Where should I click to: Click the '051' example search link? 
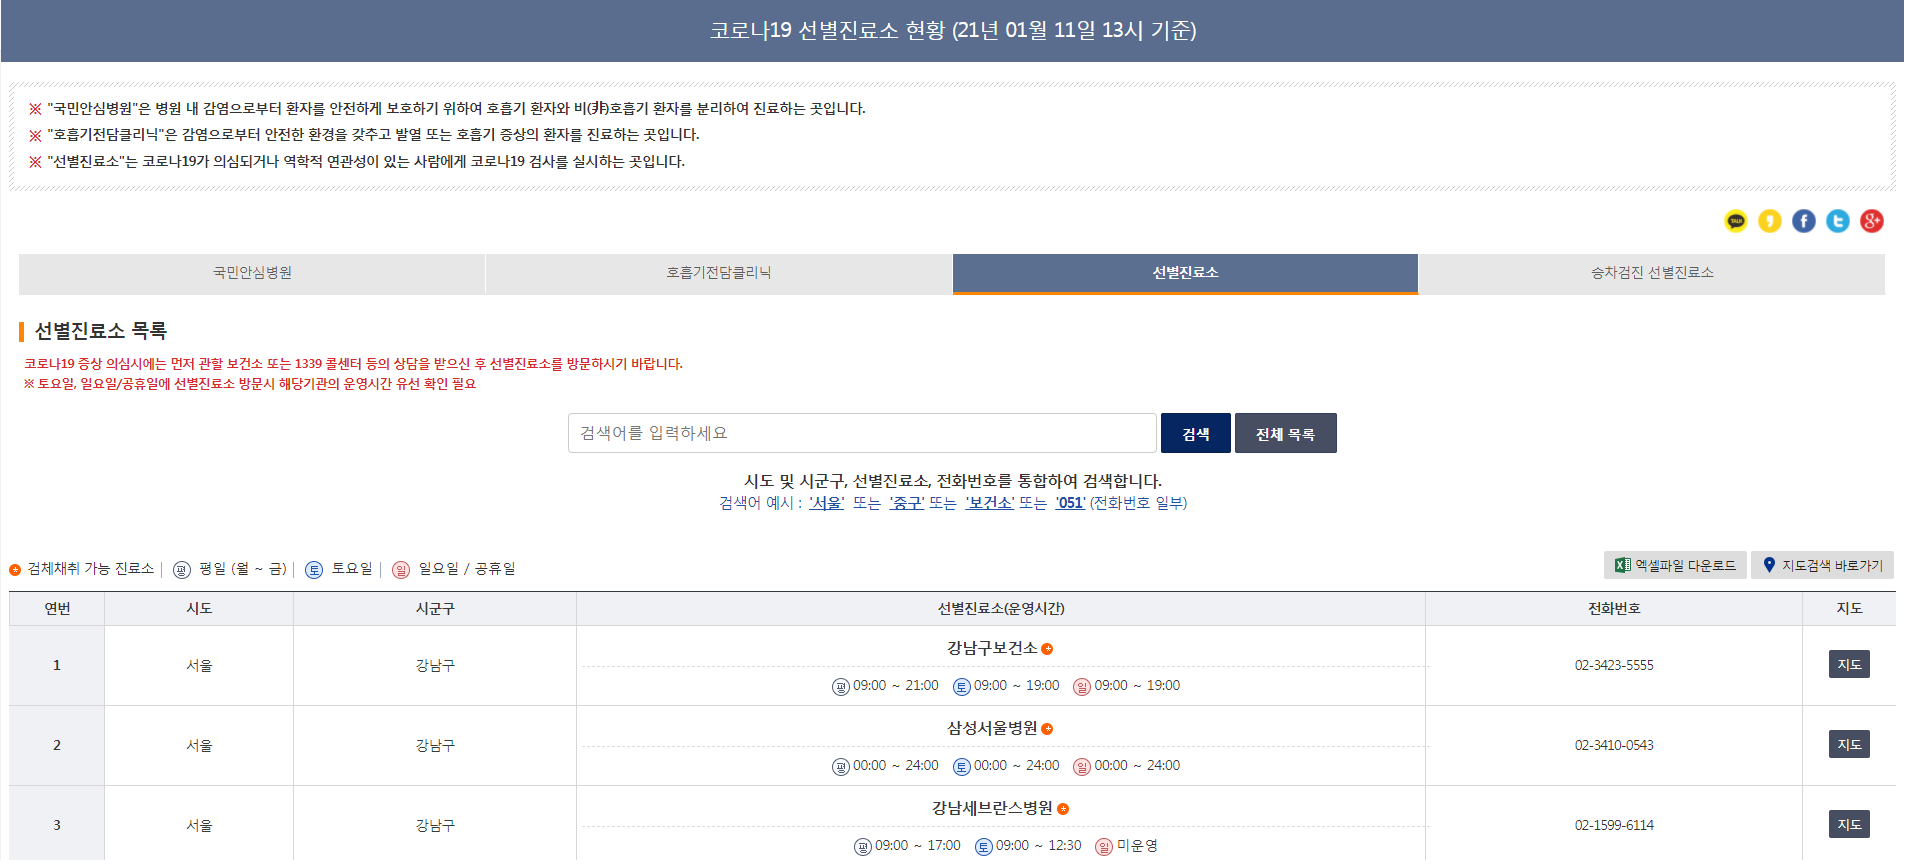(1071, 503)
